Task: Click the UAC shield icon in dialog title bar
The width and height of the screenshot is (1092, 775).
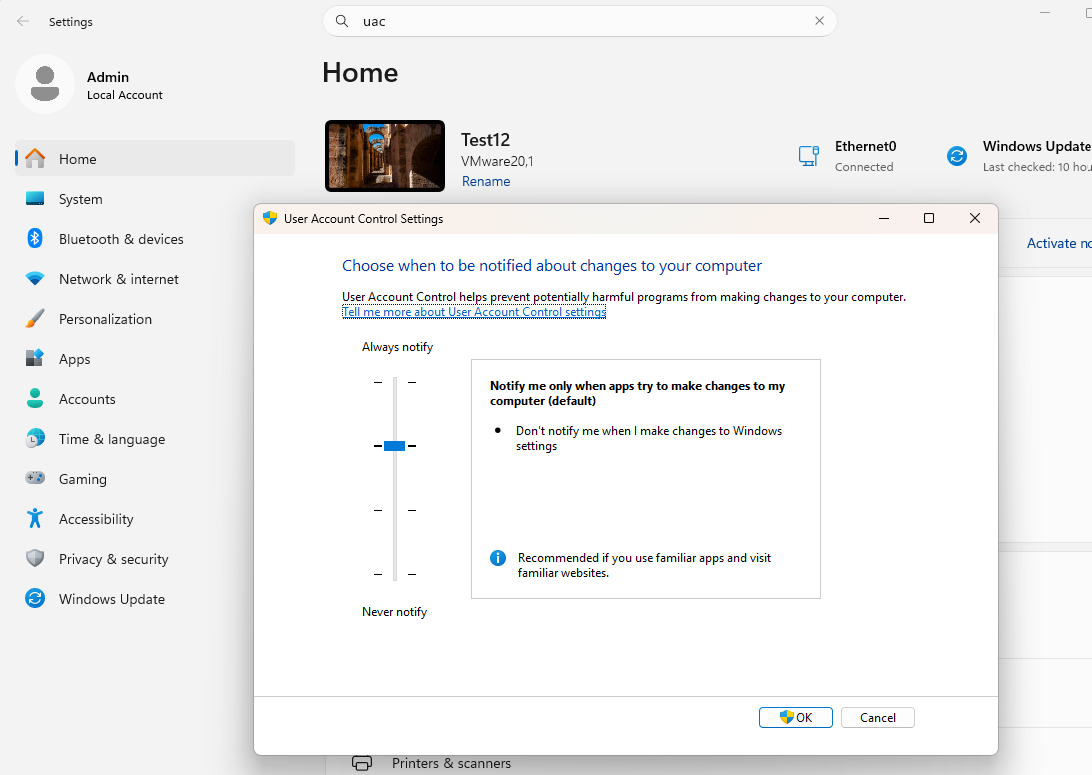Action: click(x=270, y=218)
